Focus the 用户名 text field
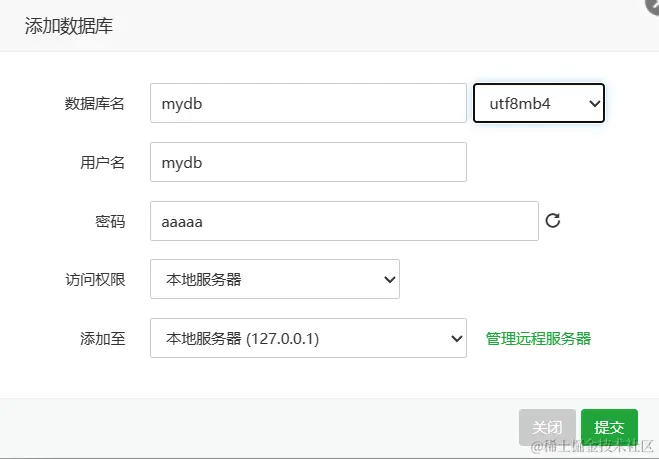This screenshot has height=459, width=659. point(308,162)
